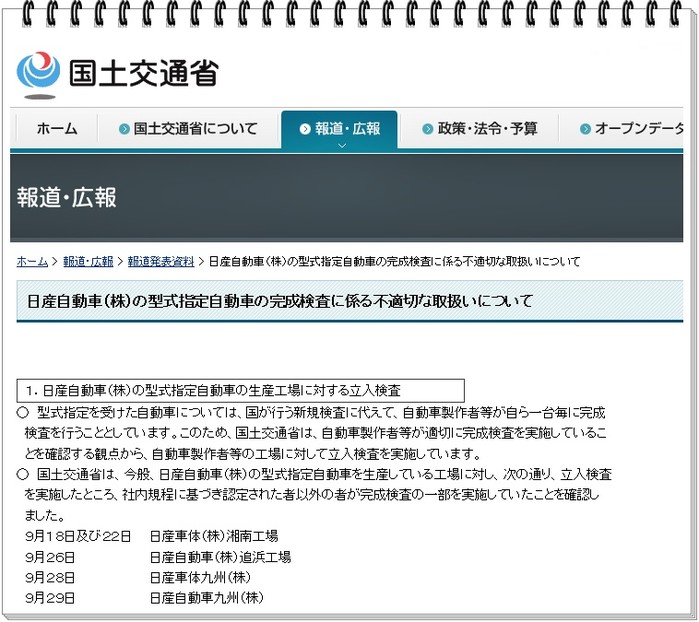Click the text 日産自動車(株)追浜工場
This screenshot has height=622, width=699.
(x=220, y=557)
